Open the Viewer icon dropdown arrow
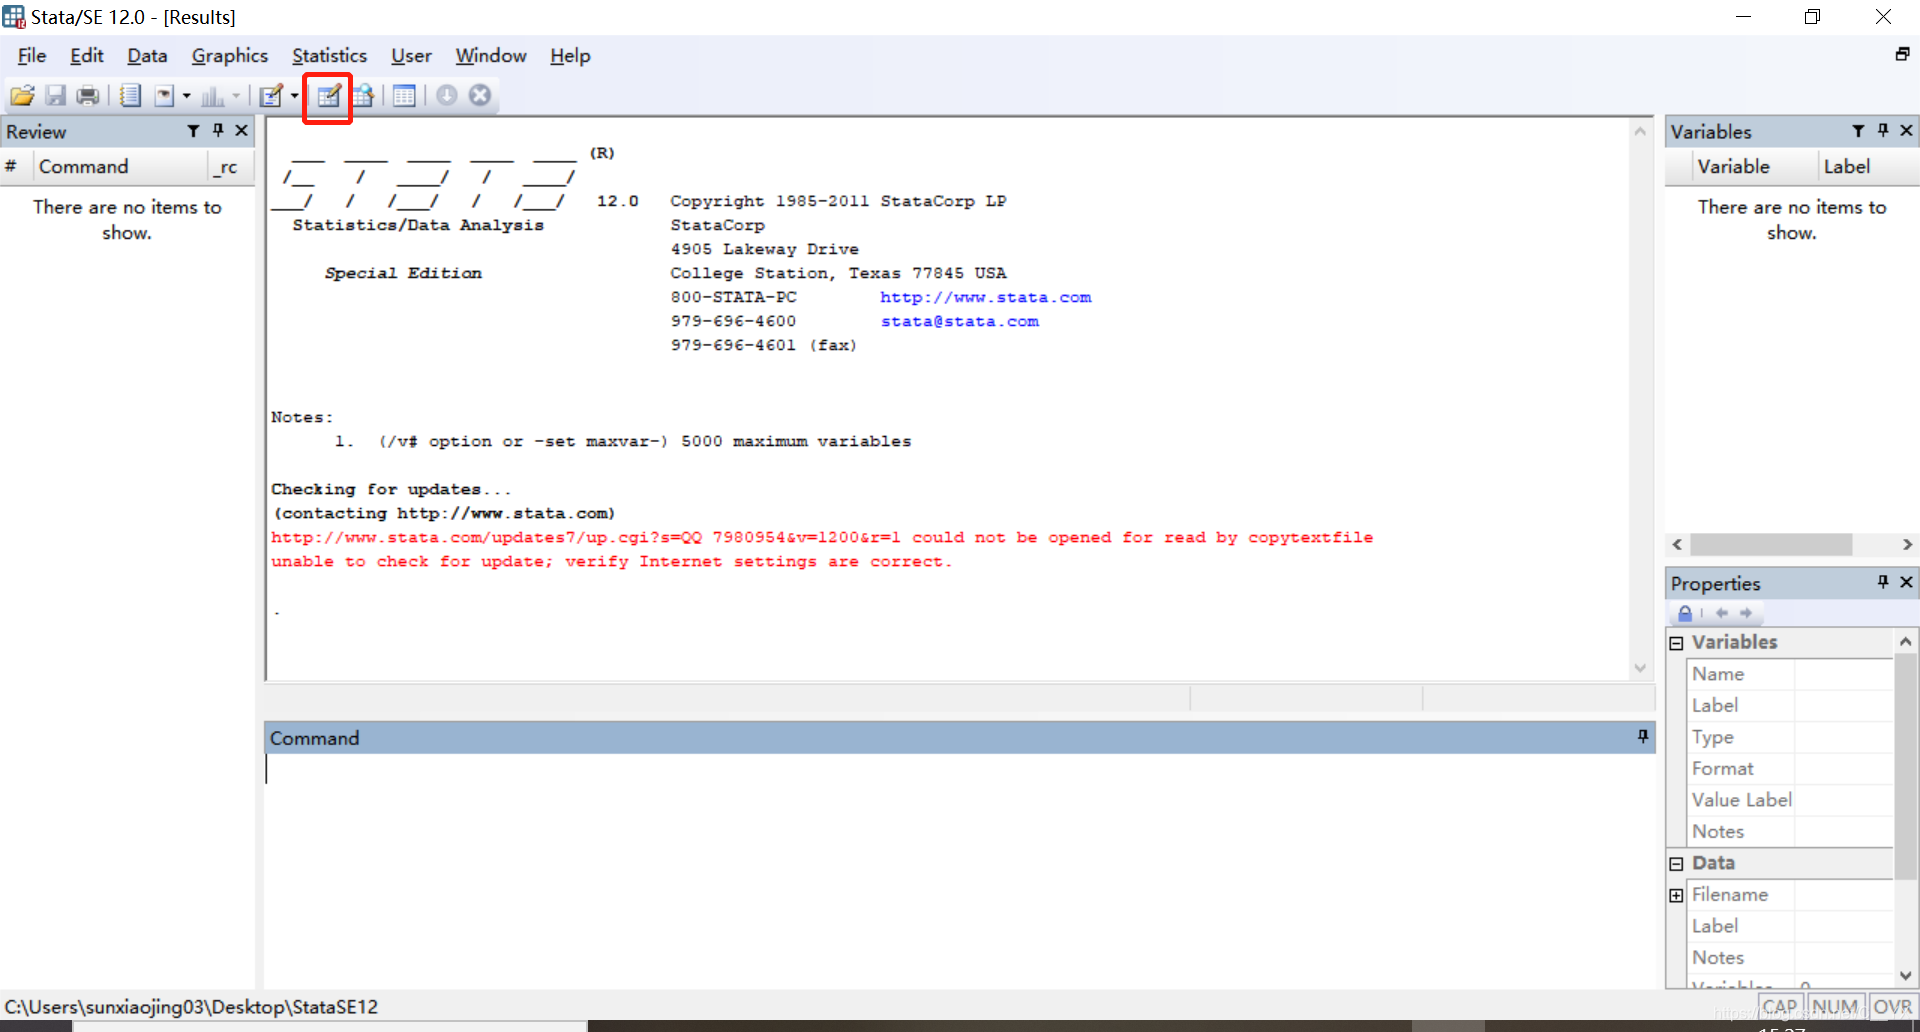 tap(186, 96)
